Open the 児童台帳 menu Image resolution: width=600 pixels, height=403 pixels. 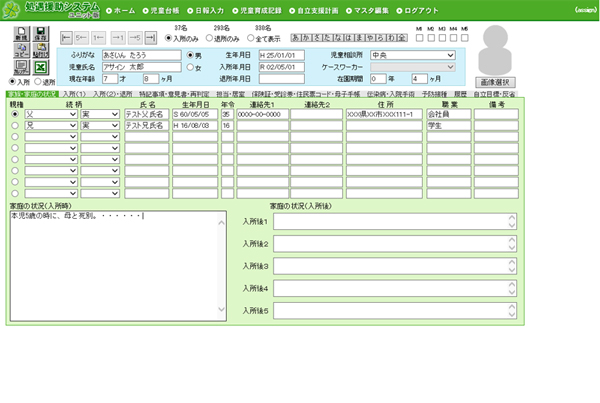pos(161,10)
